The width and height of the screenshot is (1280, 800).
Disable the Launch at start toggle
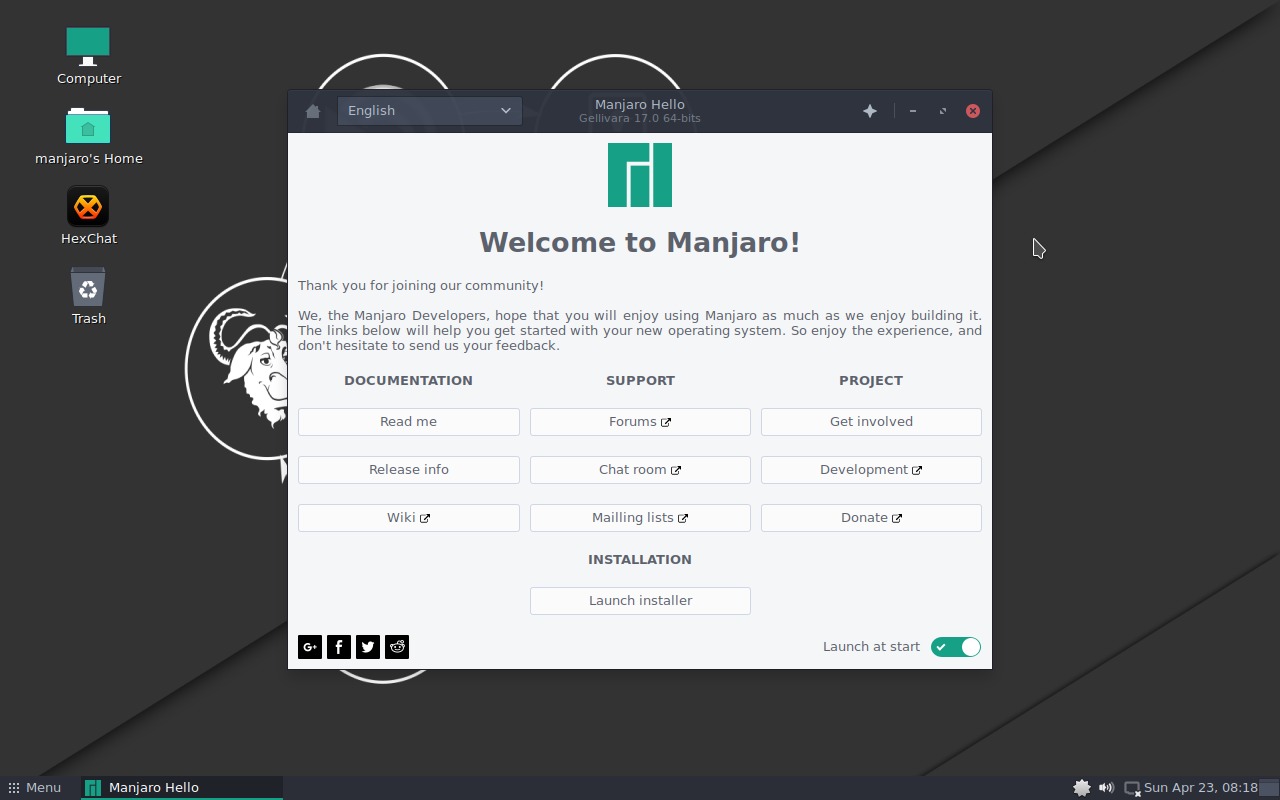[x=955, y=647]
